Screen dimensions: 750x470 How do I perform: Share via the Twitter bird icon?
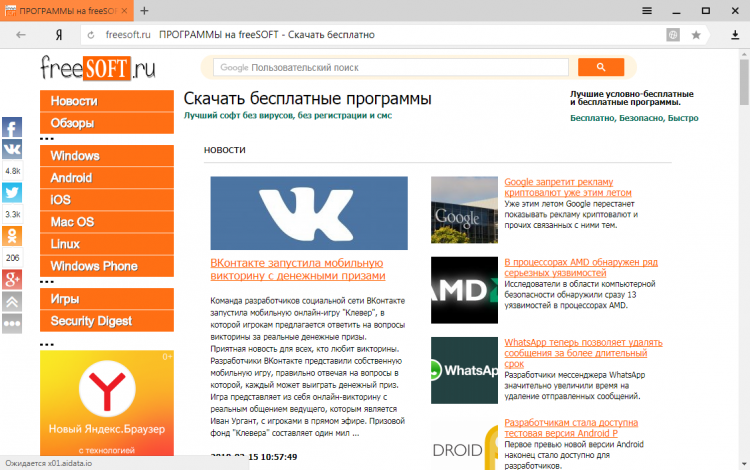coord(12,193)
